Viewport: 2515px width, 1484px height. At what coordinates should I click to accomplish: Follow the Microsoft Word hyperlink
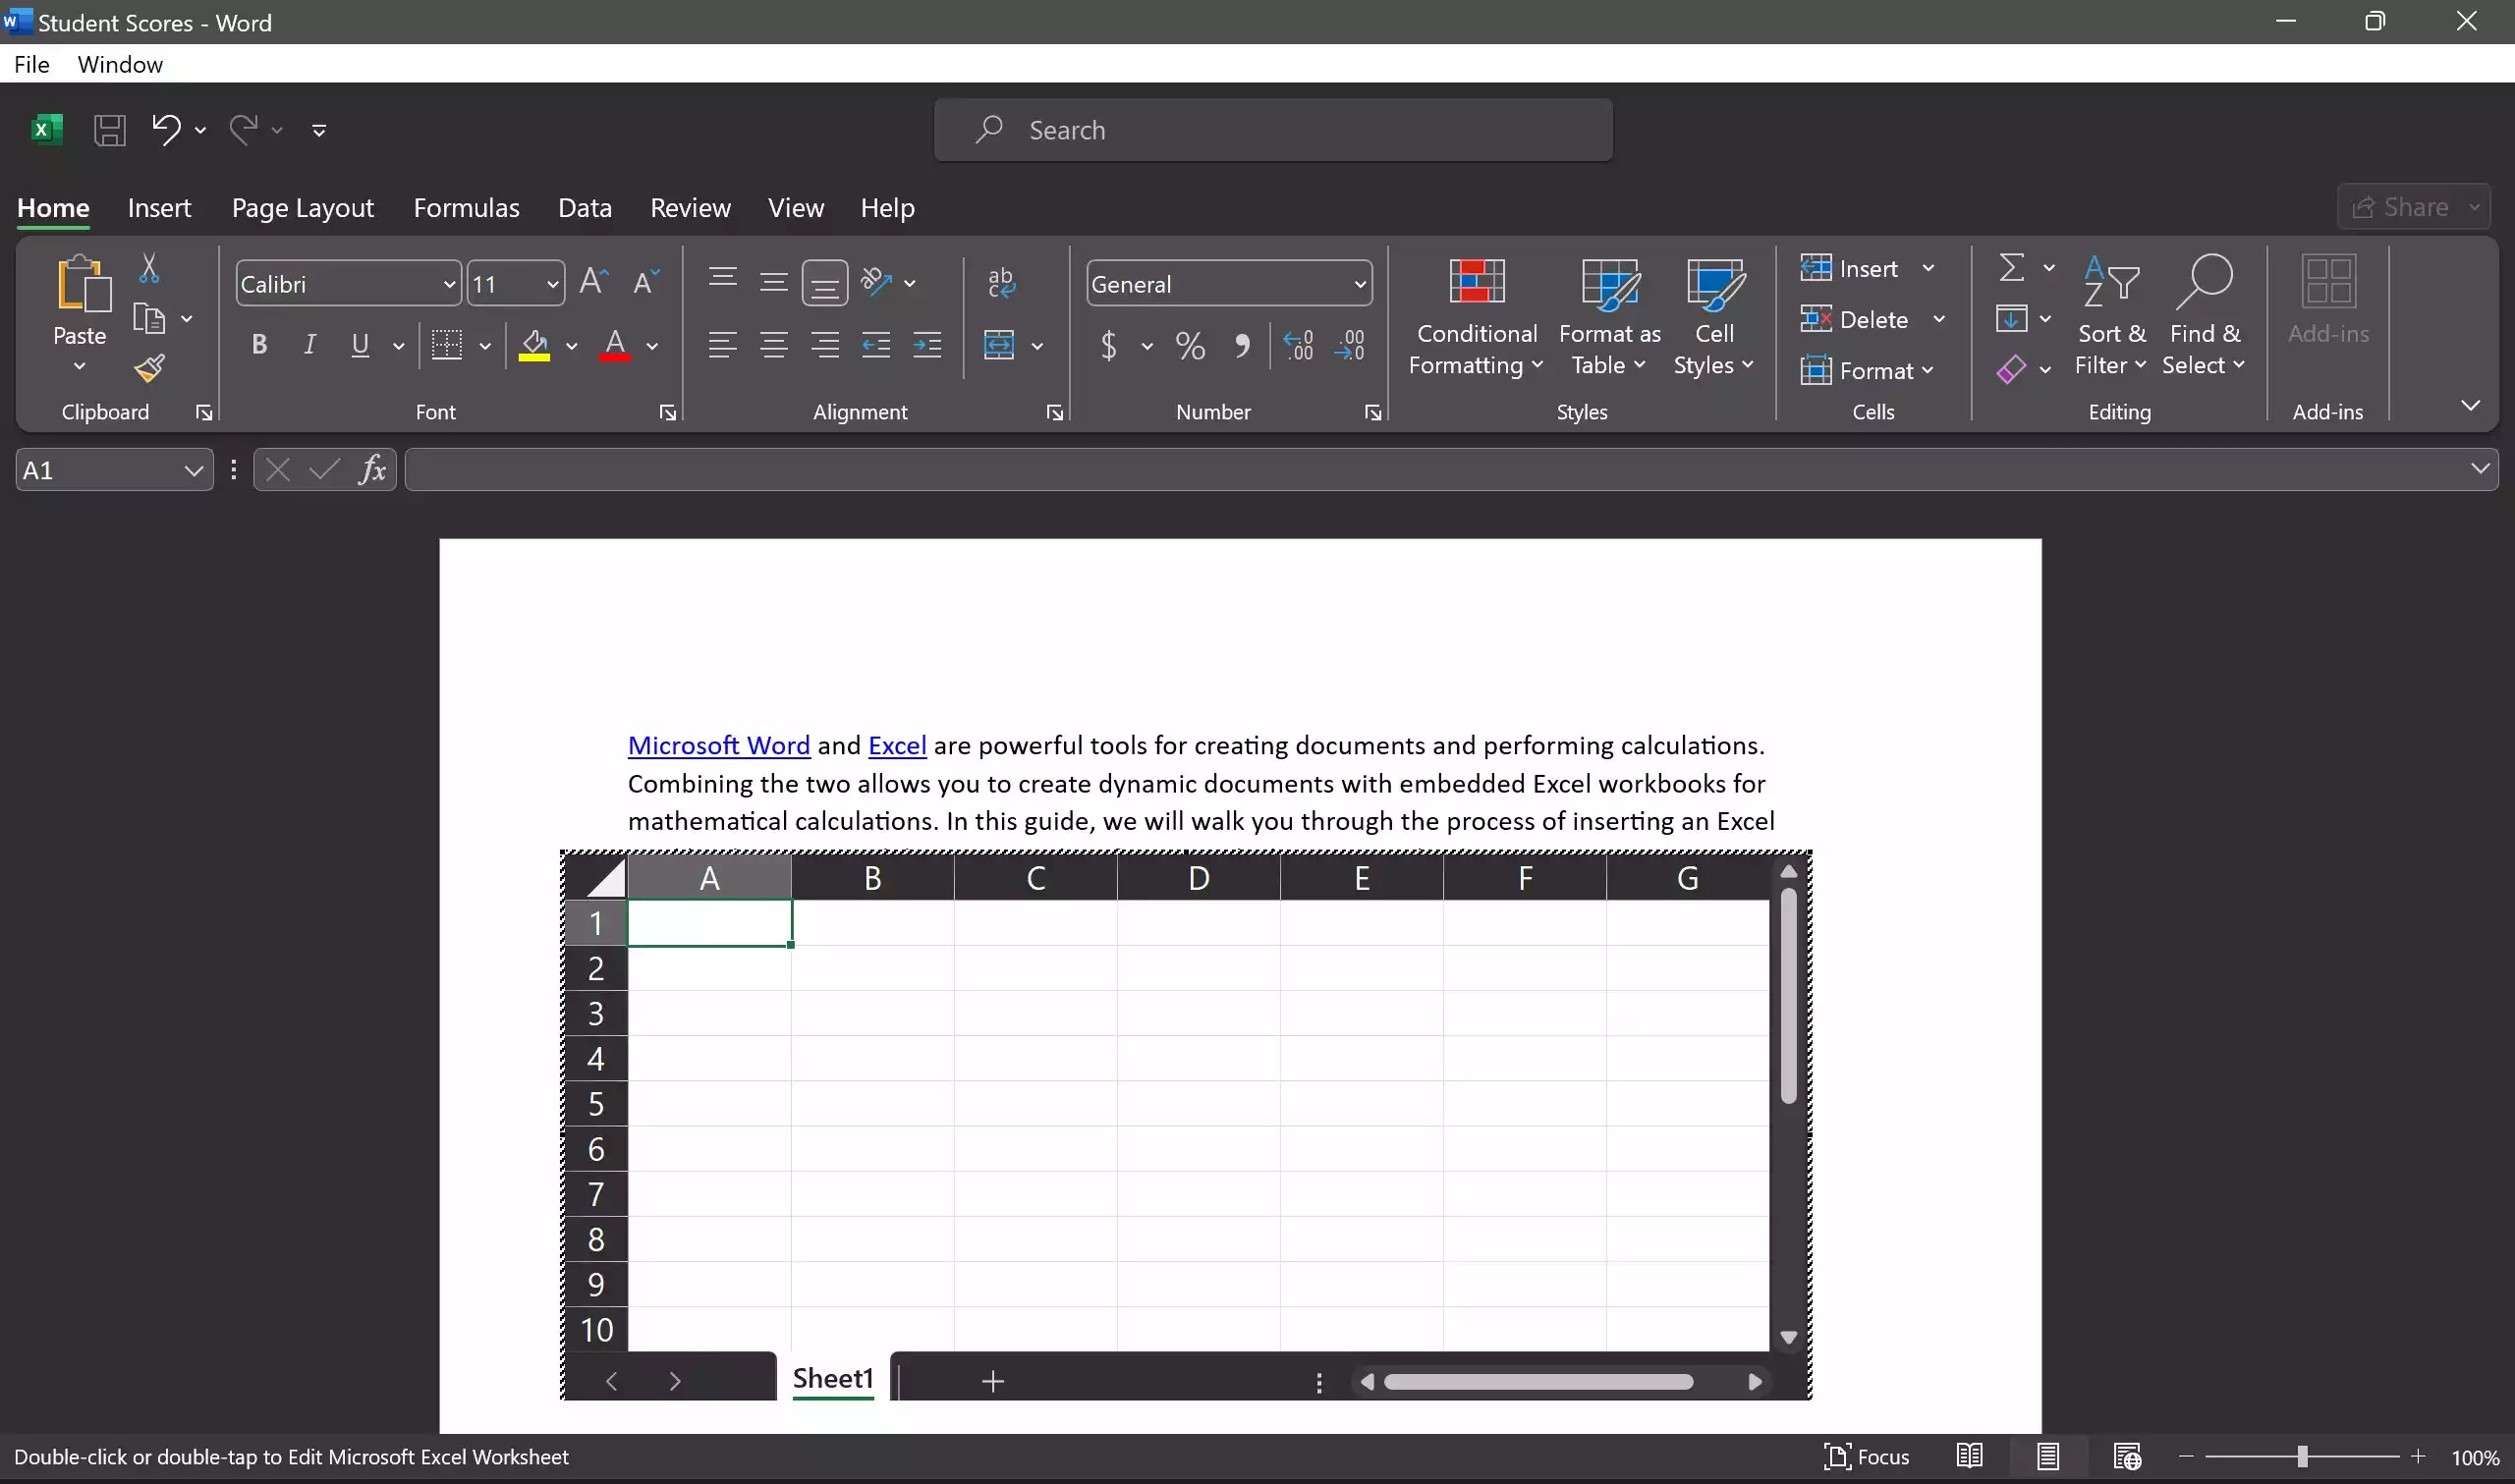pos(718,744)
